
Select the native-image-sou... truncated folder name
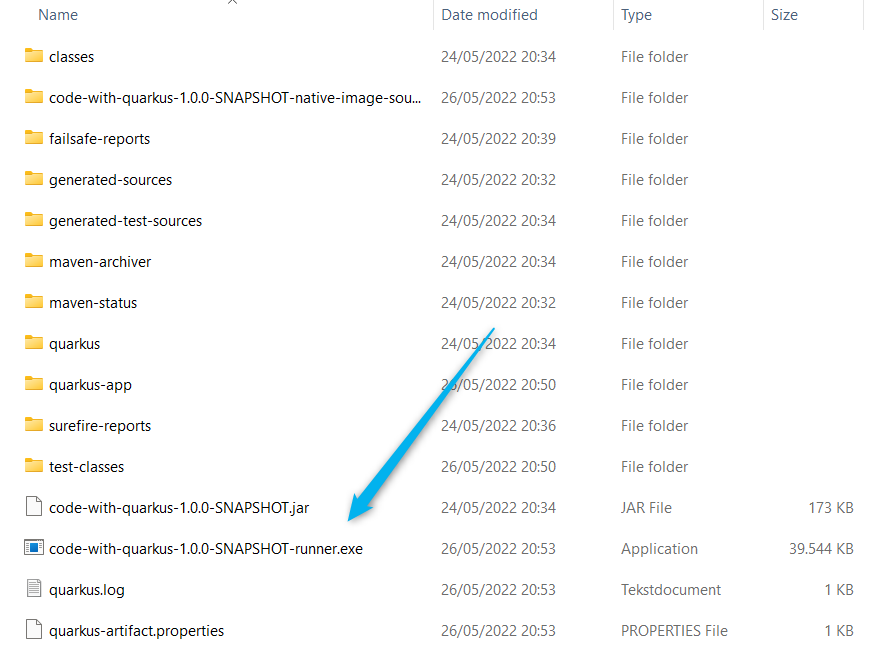click(x=235, y=98)
